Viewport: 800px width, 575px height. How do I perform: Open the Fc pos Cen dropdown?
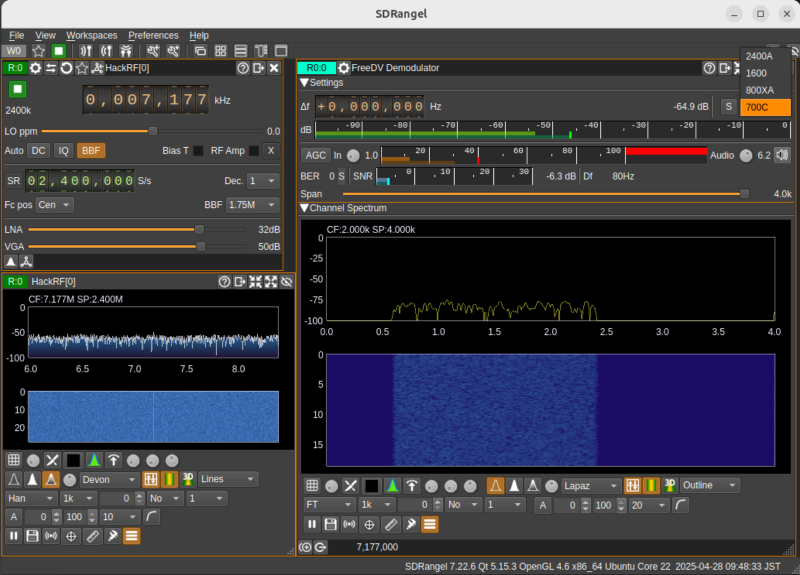53,205
